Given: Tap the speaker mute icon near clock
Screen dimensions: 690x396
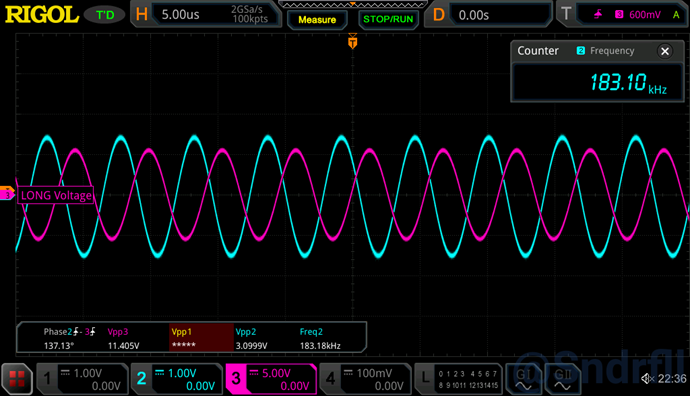Looking at the screenshot, I should coord(647,378).
